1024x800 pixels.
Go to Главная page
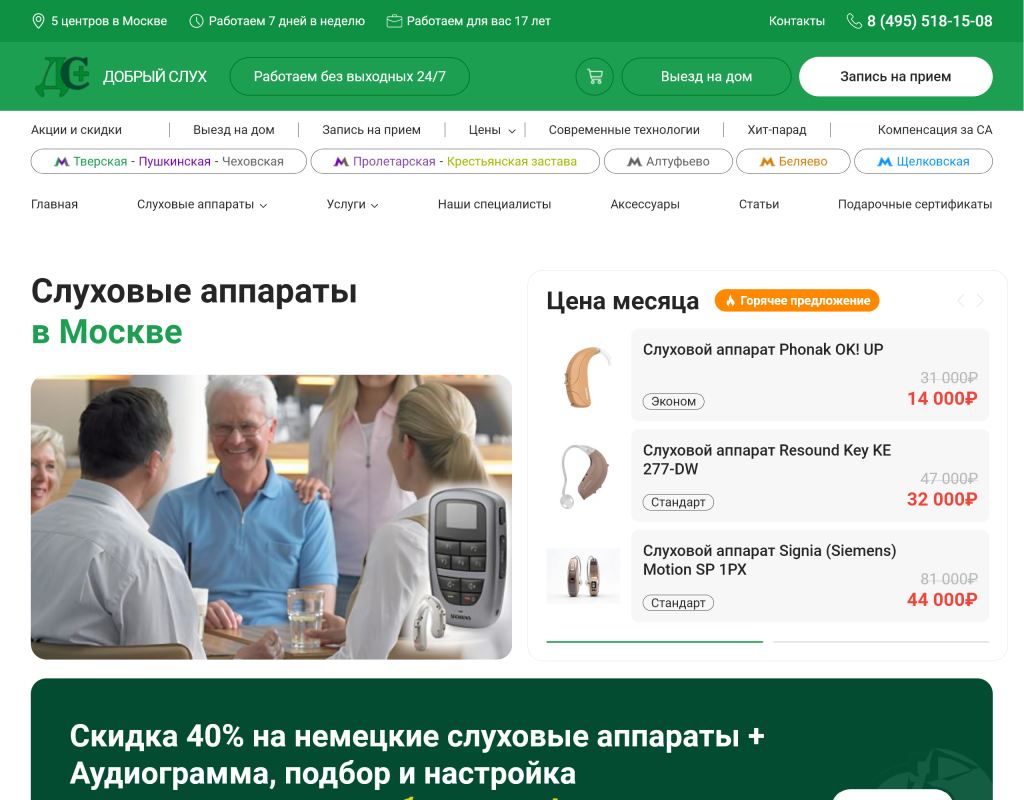point(54,204)
